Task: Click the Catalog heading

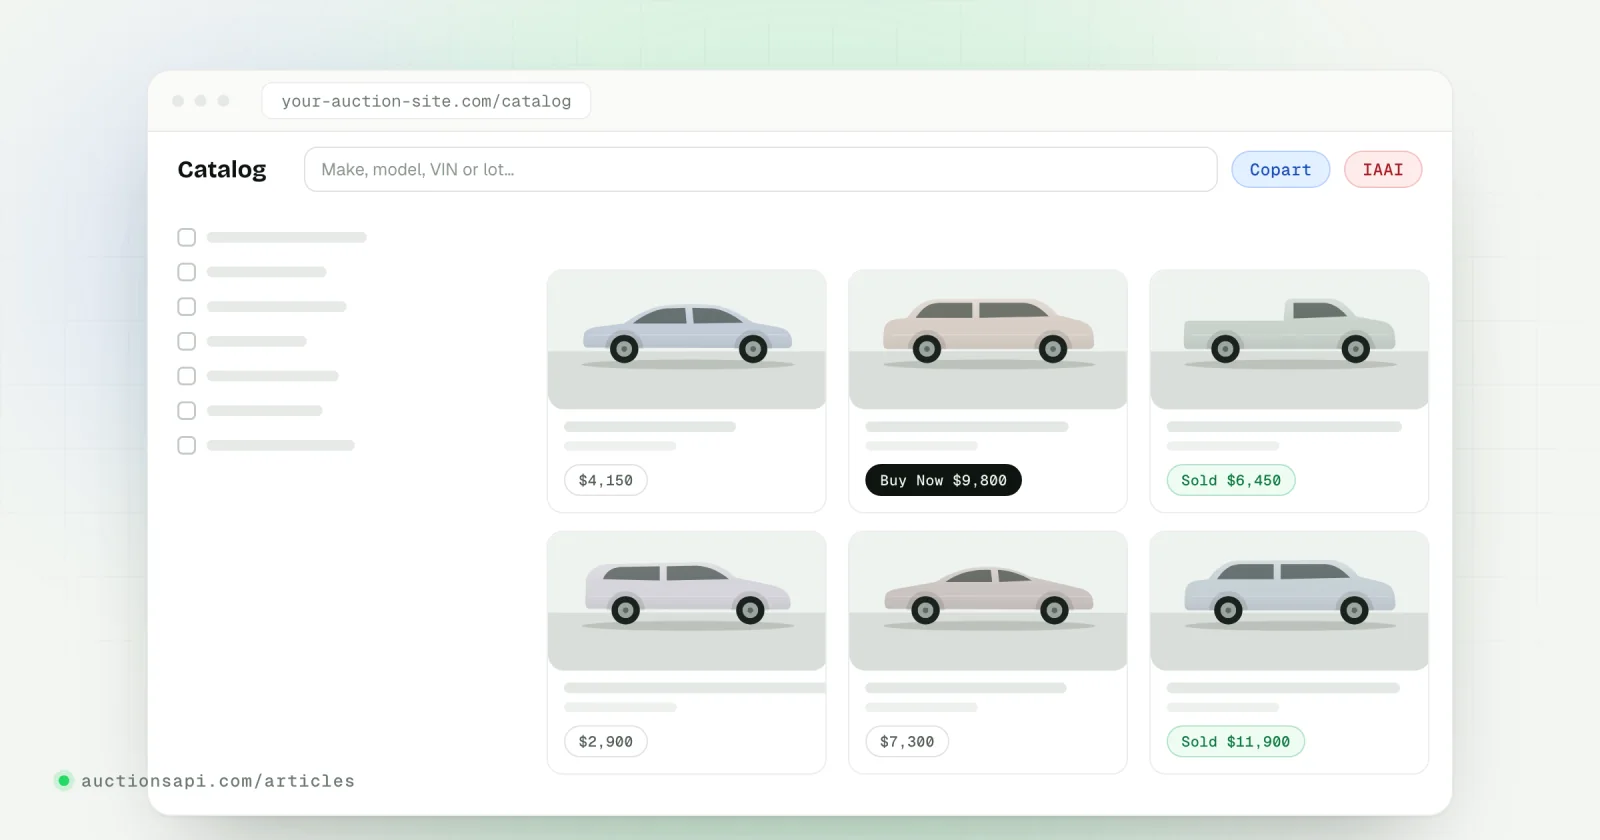Action: tap(222, 169)
